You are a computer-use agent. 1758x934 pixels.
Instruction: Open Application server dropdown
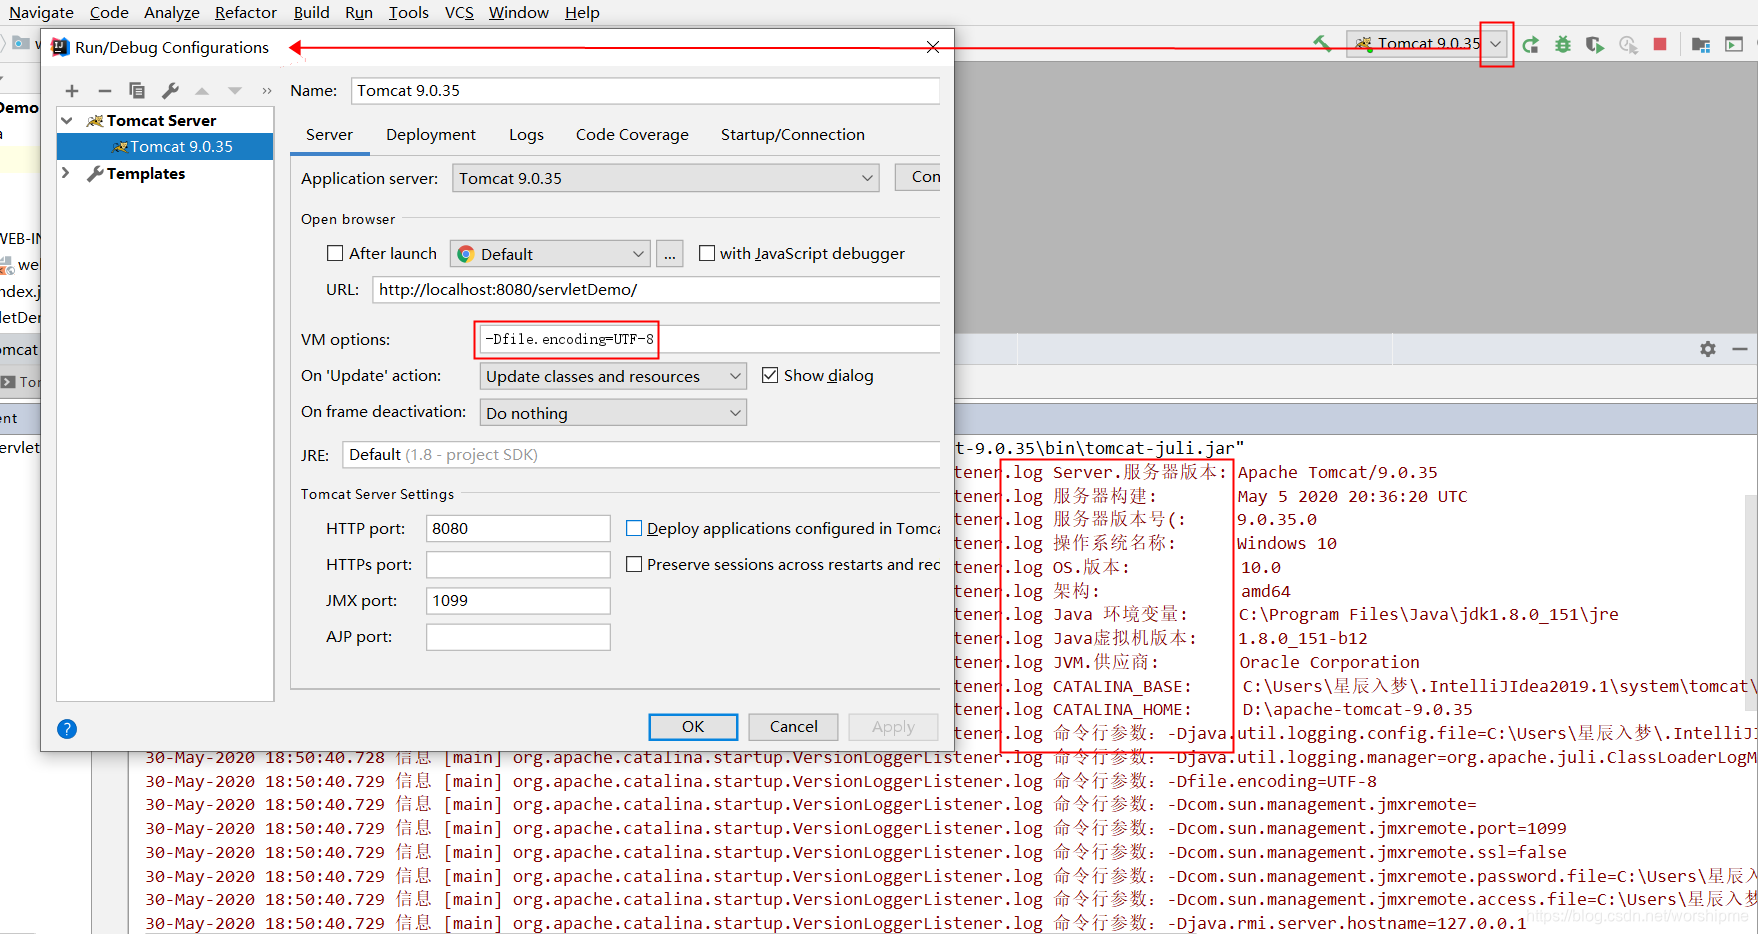[x=666, y=178]
